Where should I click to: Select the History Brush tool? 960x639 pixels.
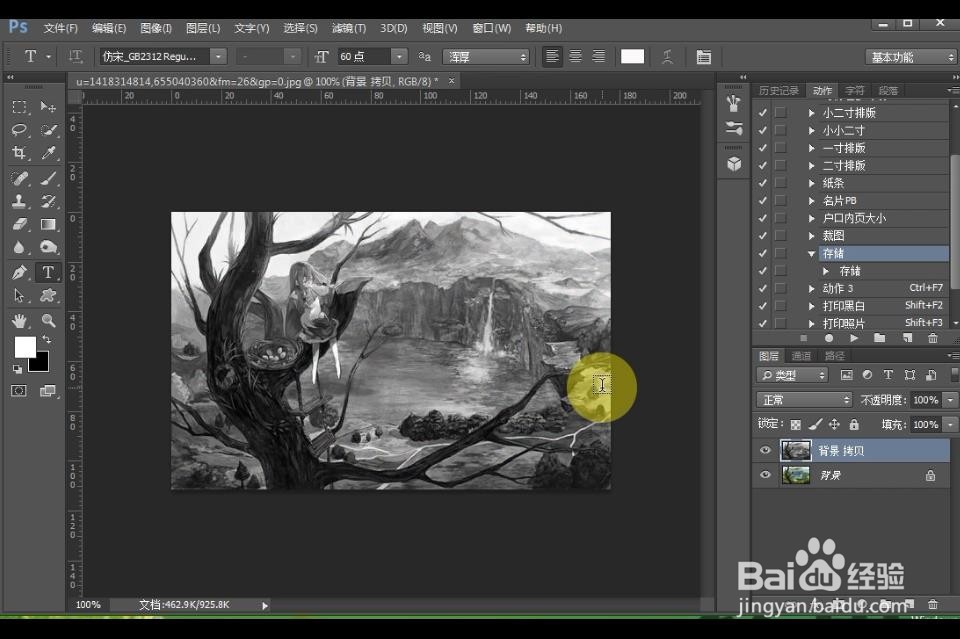point(48,201)
